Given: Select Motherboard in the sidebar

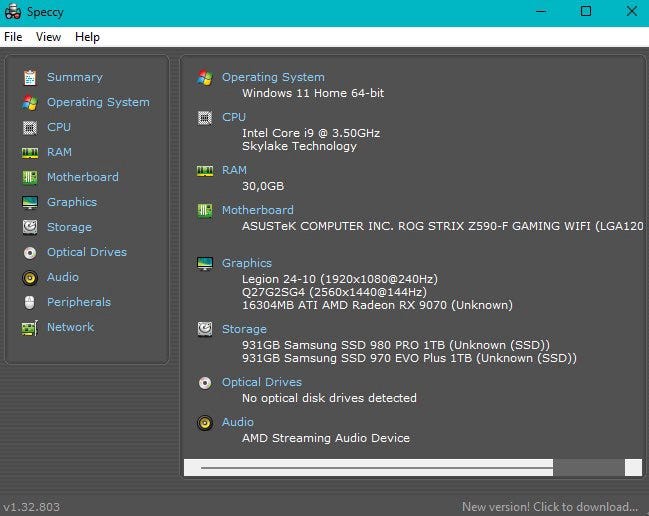Looking at the screenshot, I should pos(83,177).
